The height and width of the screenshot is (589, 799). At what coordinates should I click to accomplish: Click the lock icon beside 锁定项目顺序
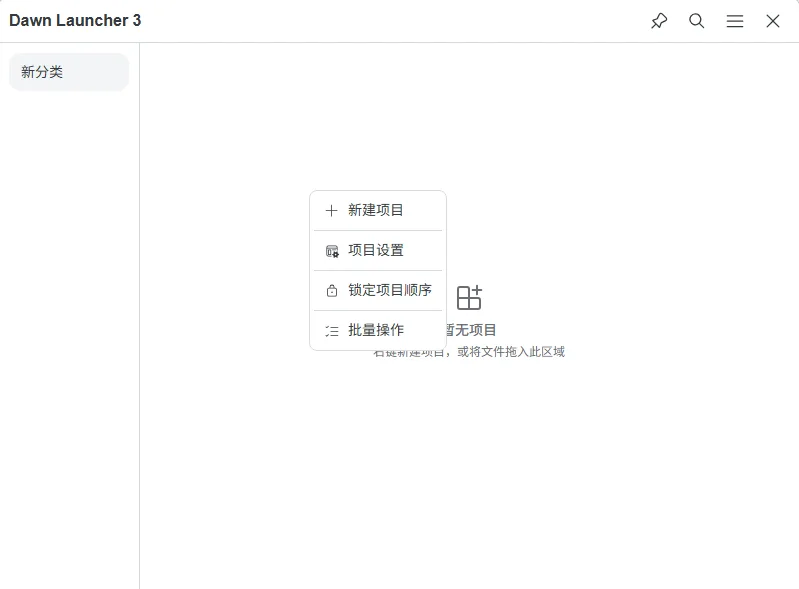[x=332, y=290]
